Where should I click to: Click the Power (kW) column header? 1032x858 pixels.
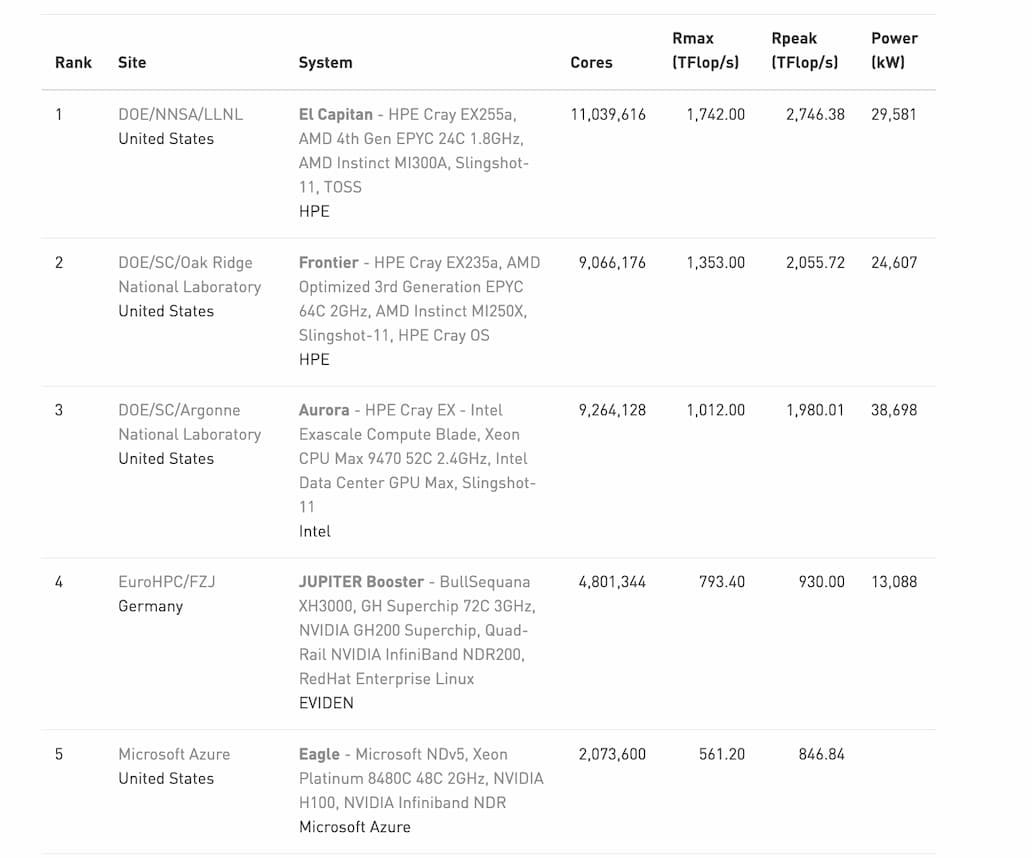click(x=894, y=50)
